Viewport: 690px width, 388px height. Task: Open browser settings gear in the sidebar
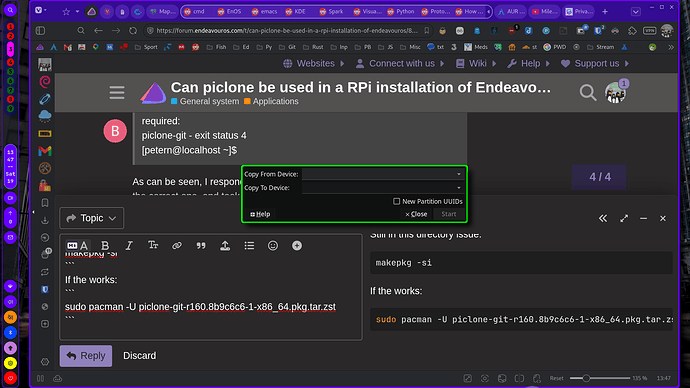[45, 362]
